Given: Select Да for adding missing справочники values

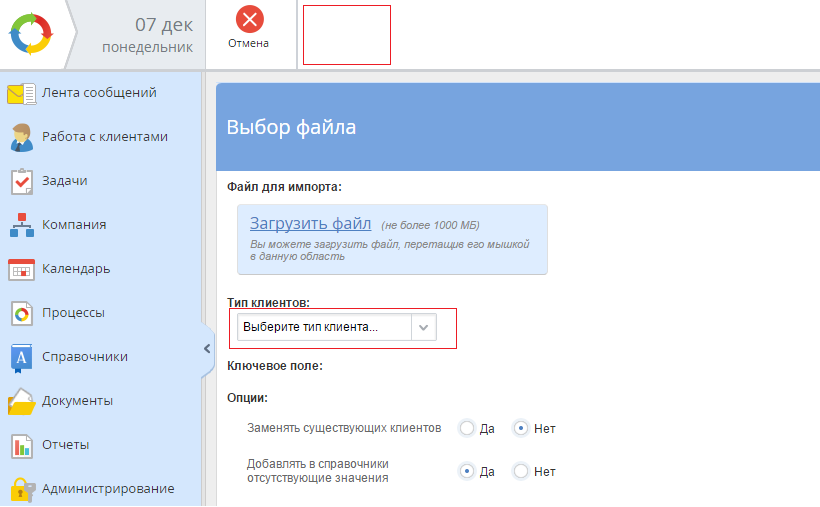Looking at the screenshot, I should pyautogui.click(x=466, y=471).
